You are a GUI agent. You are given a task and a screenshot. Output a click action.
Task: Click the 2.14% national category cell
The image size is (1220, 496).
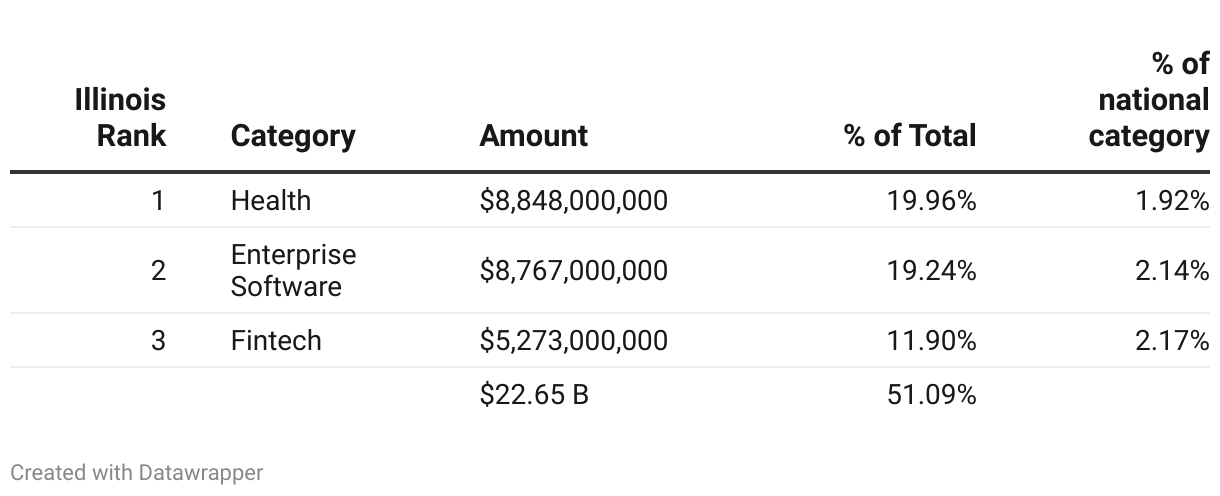(1172, 270)
